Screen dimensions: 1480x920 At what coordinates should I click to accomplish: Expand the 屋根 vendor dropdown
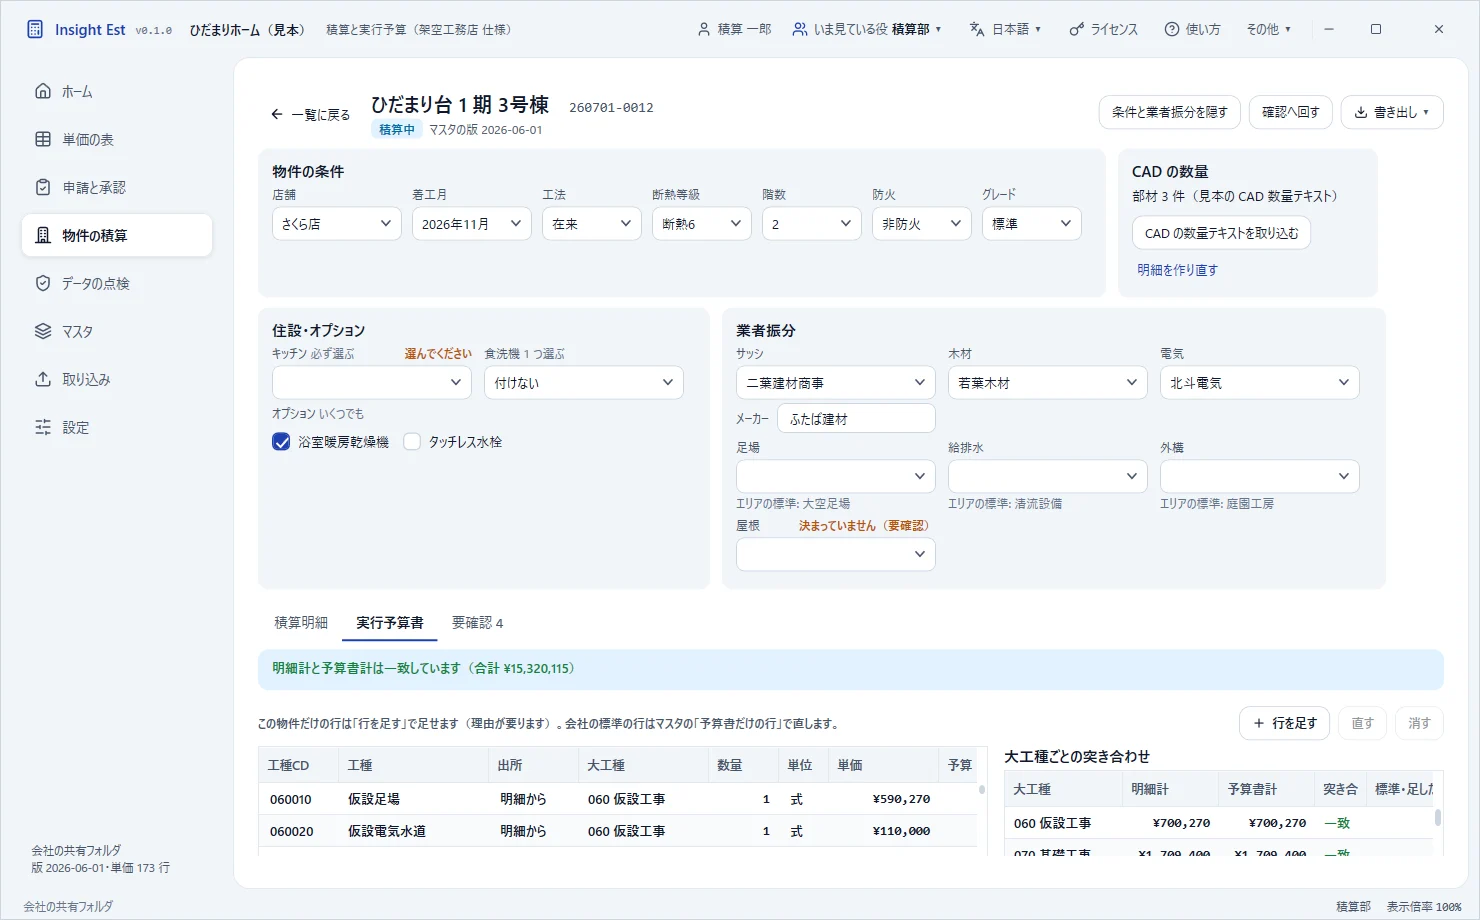point(836,554)
